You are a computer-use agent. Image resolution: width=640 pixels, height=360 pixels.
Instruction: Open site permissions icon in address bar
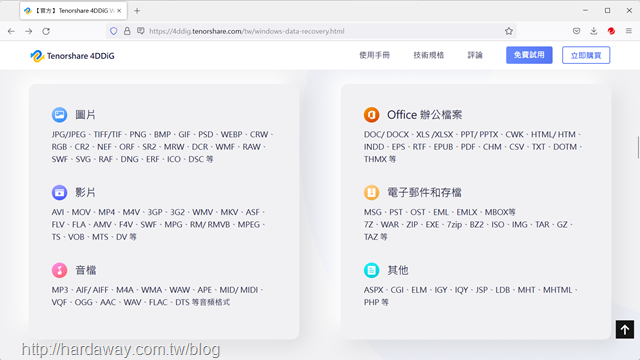pyautogui.click(x=140, y=31)
